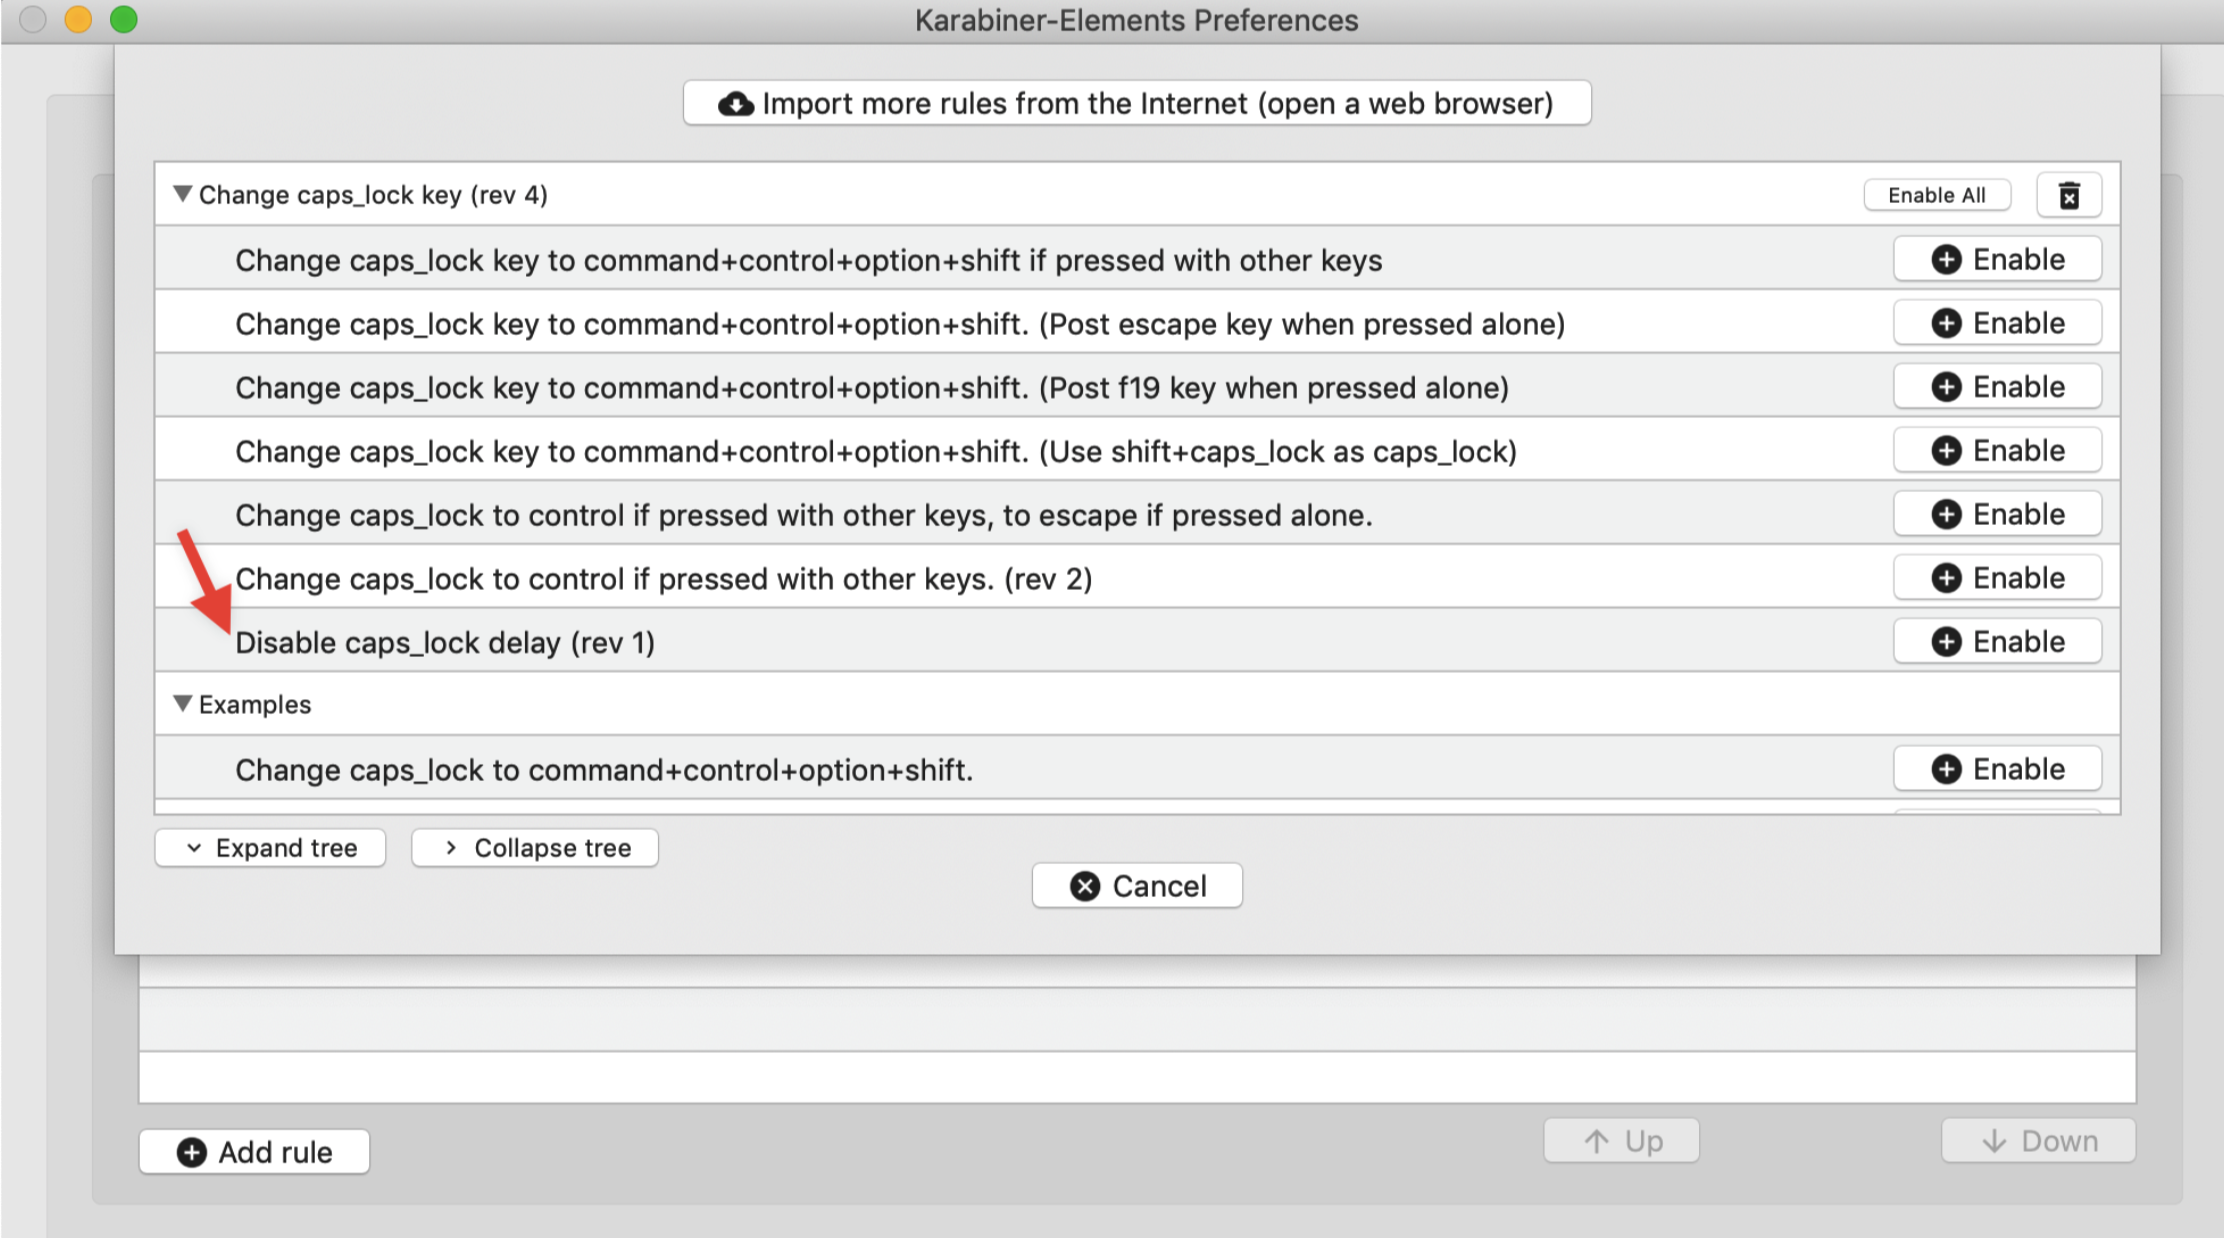The width and height of the screenshot is (2224, 1238).
Task: Click the up arrow icon on Up button
Action: point(1597,1141)
